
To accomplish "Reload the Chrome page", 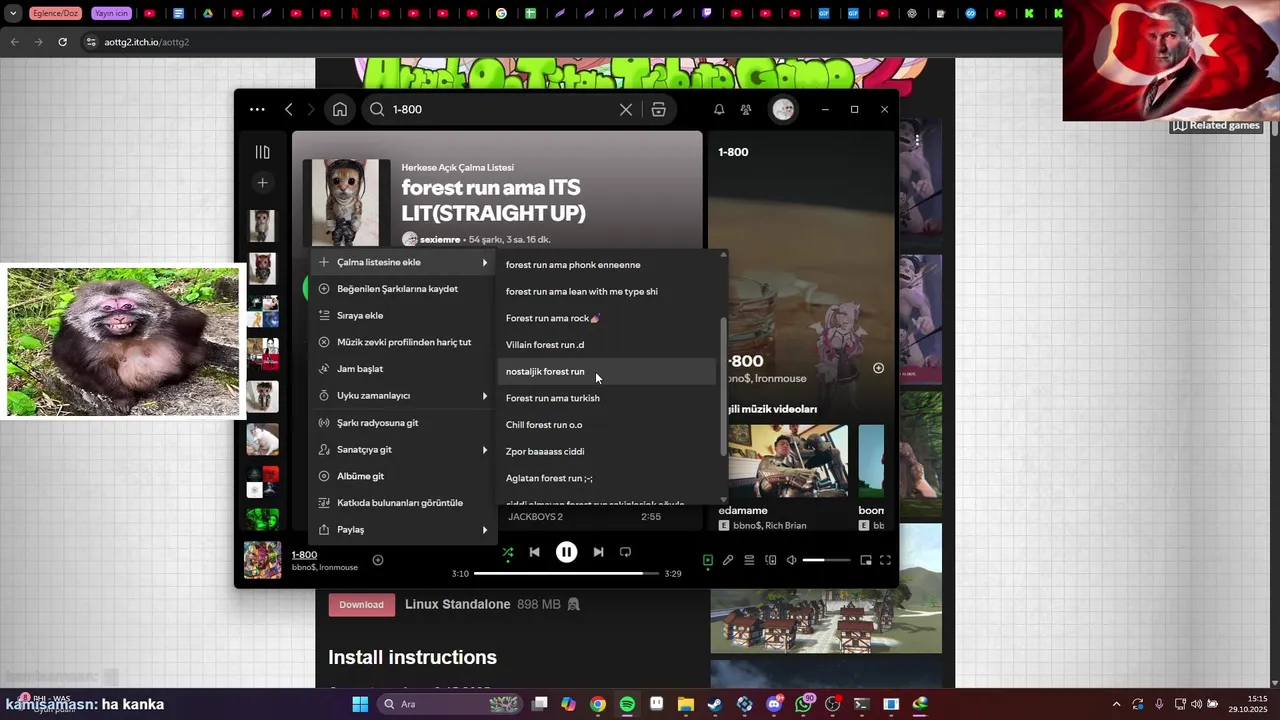I will click(62, 42).
